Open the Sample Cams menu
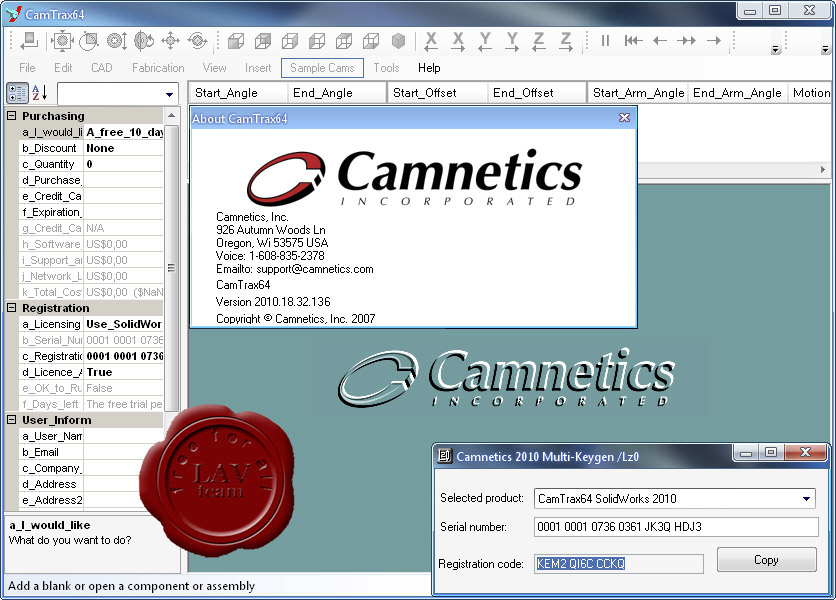This screenshot has height=600, width=836. [x=322, y=68]
